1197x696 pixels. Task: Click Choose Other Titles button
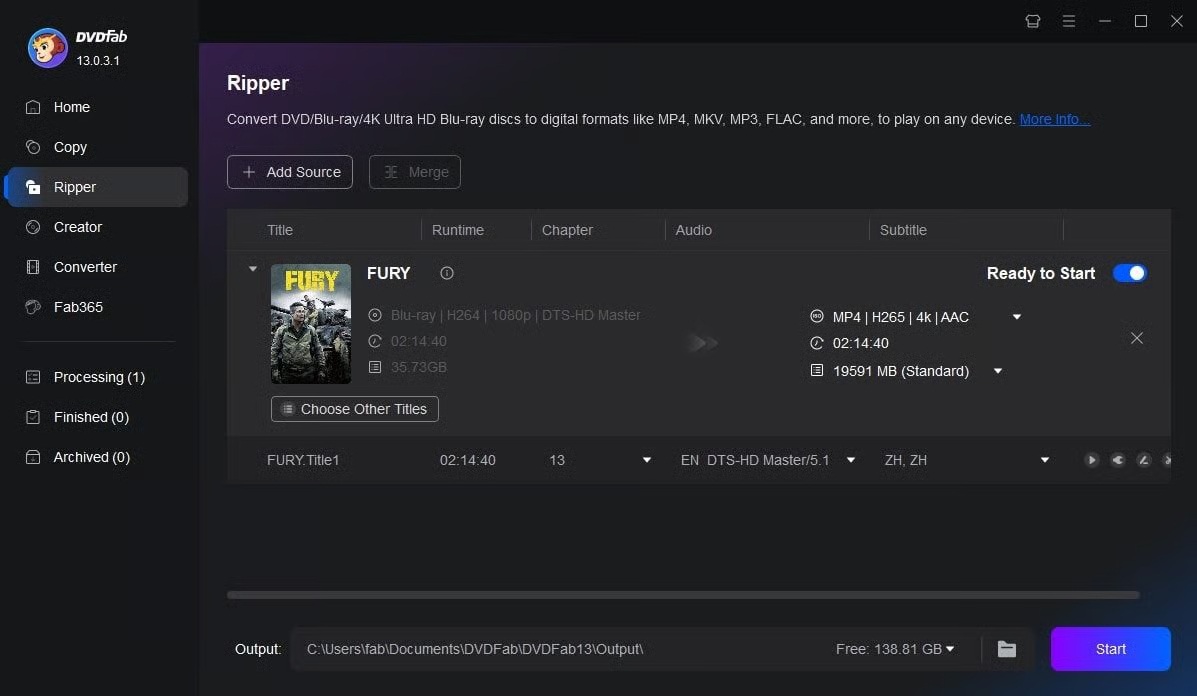pos(354,409)
